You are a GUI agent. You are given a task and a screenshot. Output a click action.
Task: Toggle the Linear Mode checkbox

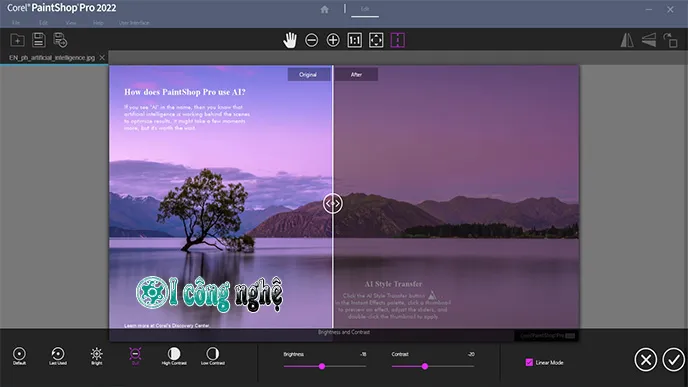click(x=529, y=362)
